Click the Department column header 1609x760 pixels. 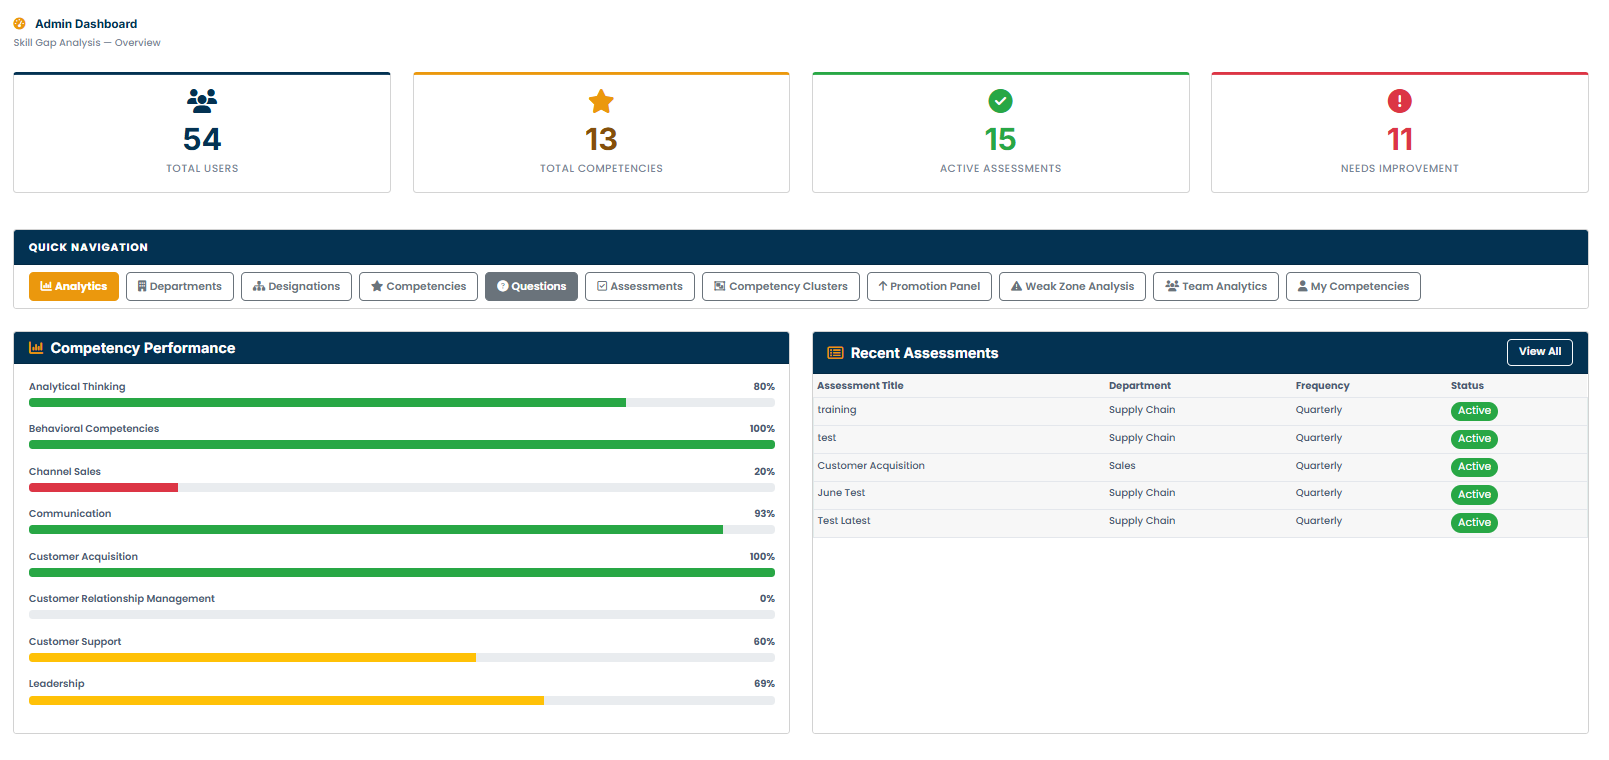point(1140,386)
